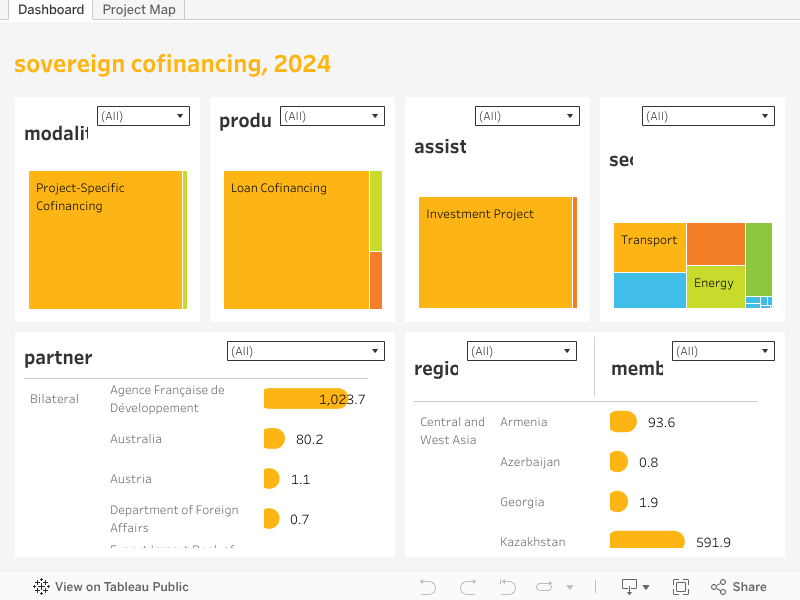Enter full screen mode
Screen dimensions: 800x600
[681, 587]
